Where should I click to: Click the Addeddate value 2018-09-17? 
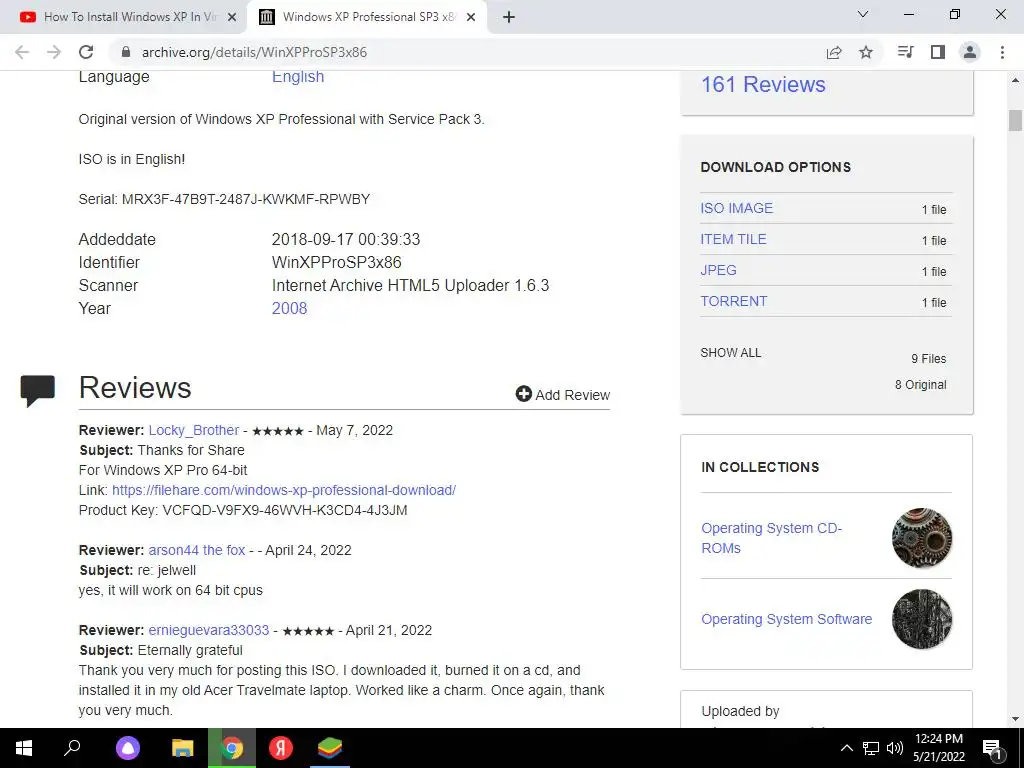click(x=346, y=240)
